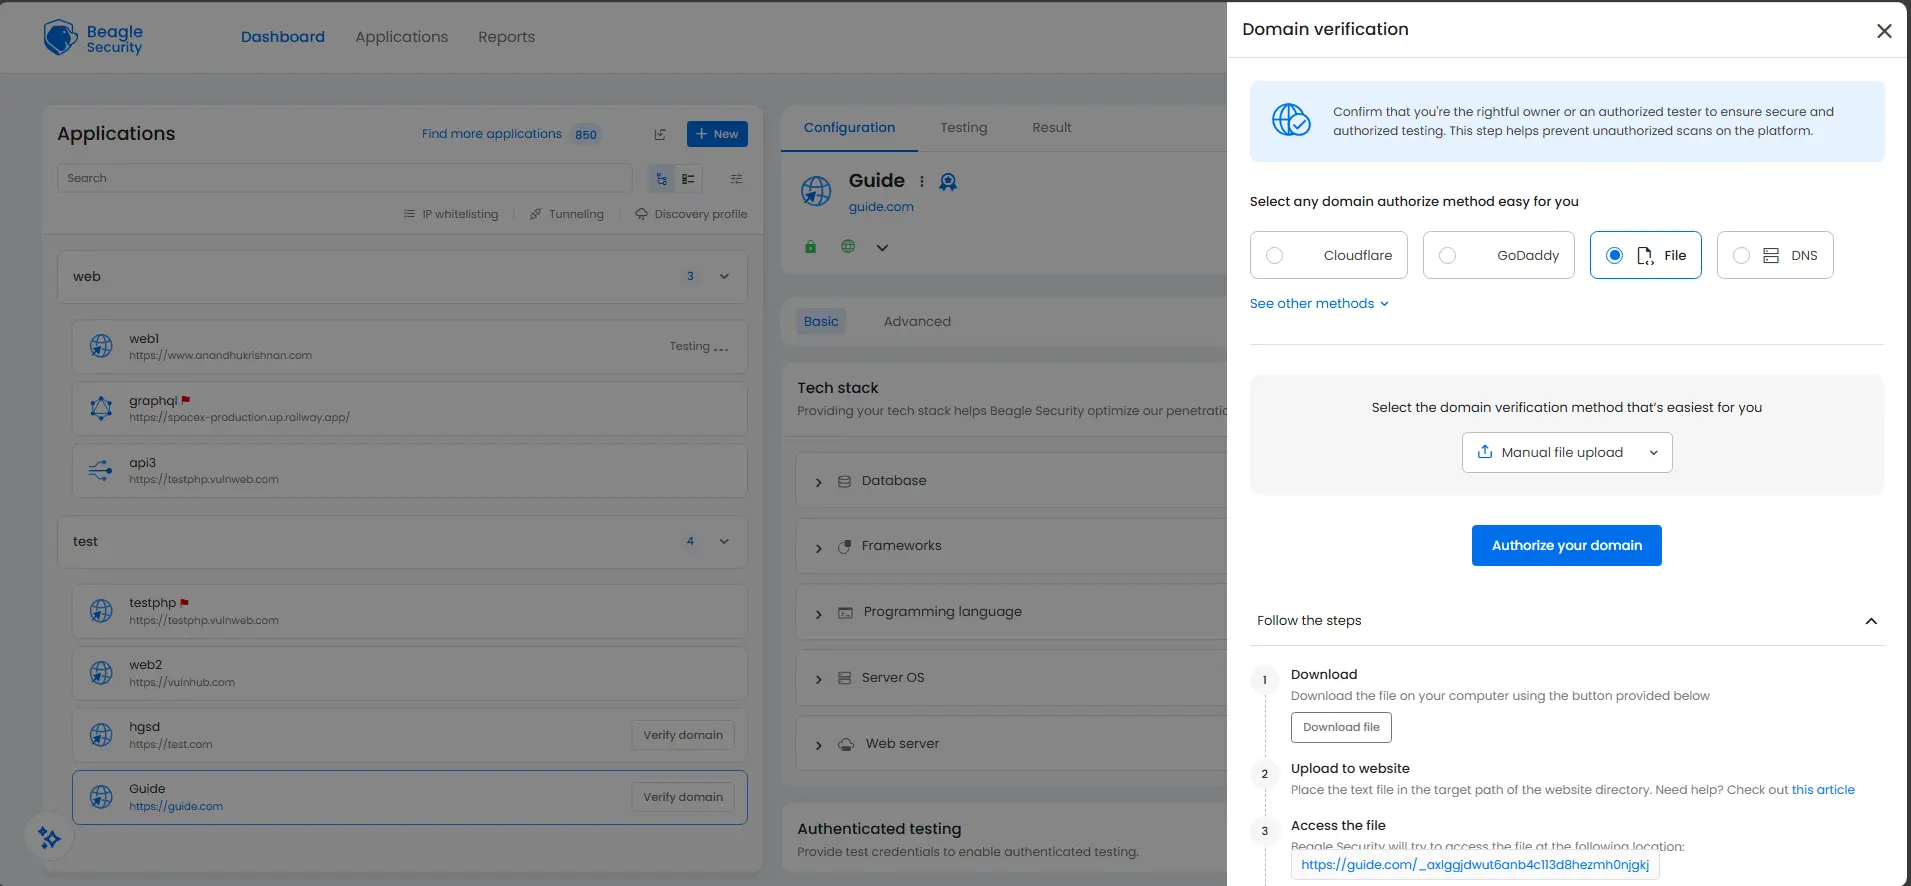
Task: Click the Beagle Security logo
Action: [93, 38]
